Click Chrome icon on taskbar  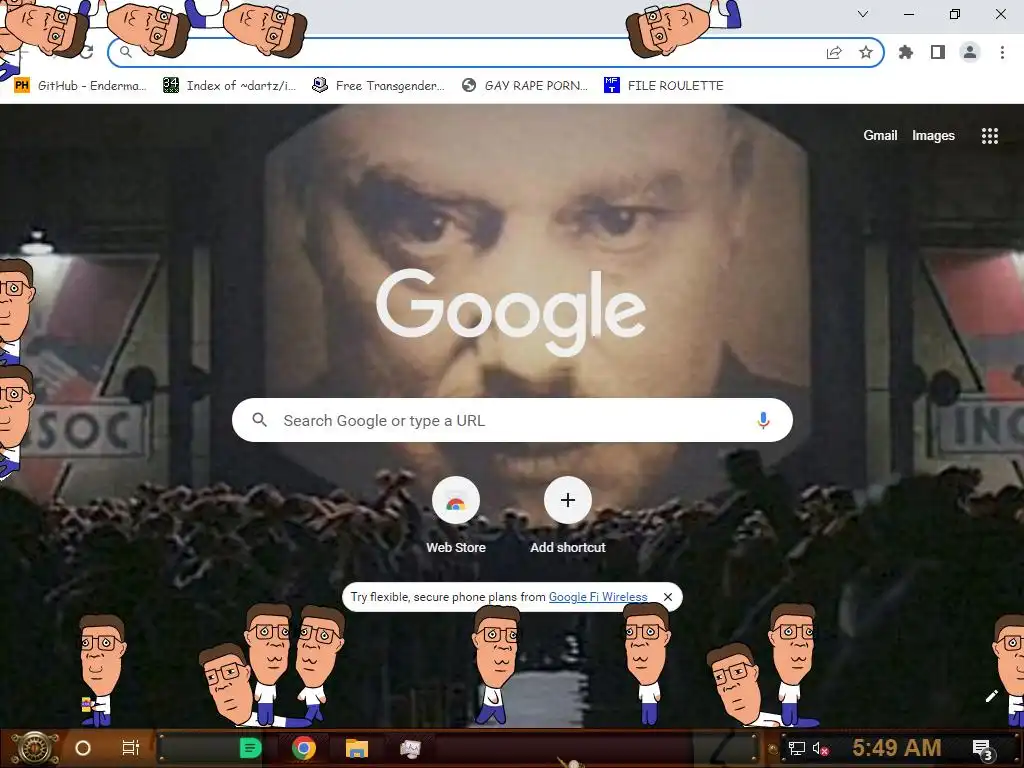(x=304, y=748)
